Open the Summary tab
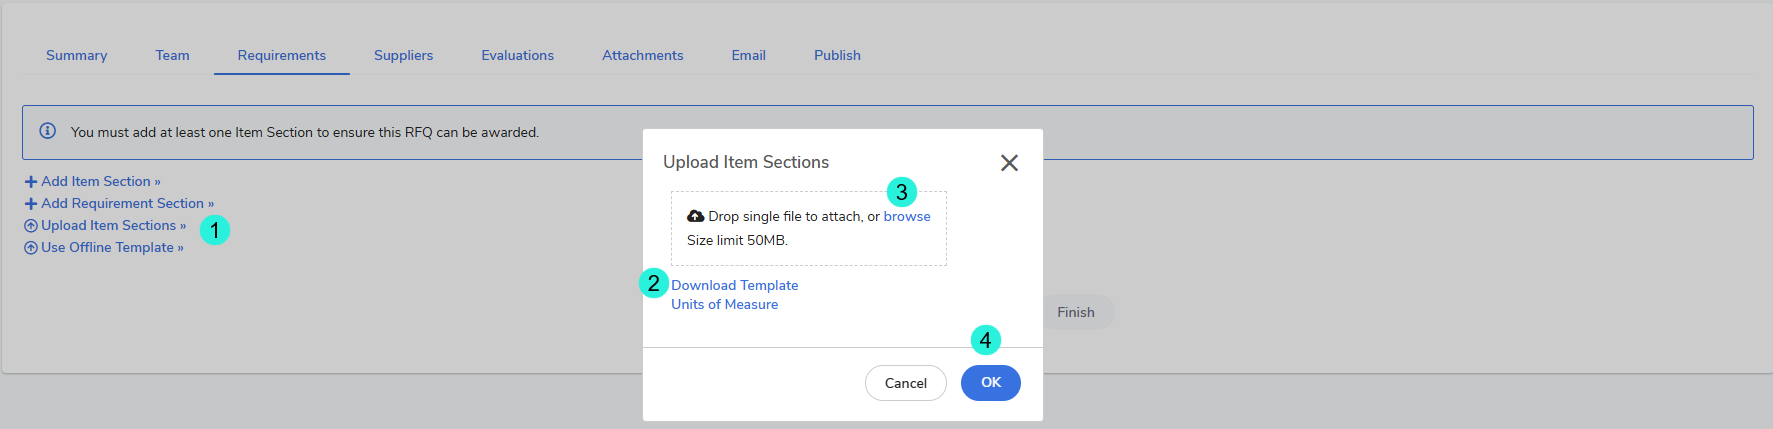This screenshot has width=1773, height=429. [77, 56]
